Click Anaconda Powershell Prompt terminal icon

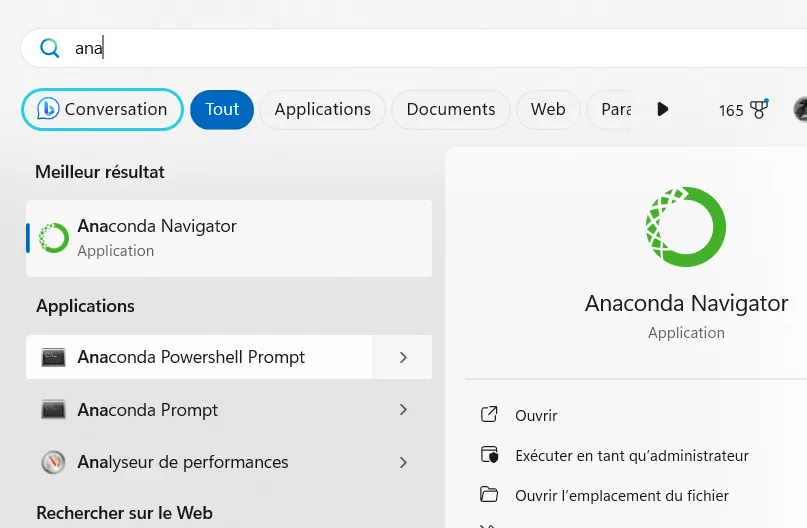pos(54,357)
